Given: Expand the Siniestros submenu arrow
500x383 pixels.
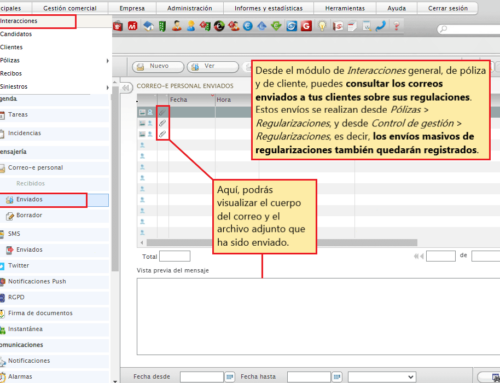Looking at the screenshot, I should (107, 87).
